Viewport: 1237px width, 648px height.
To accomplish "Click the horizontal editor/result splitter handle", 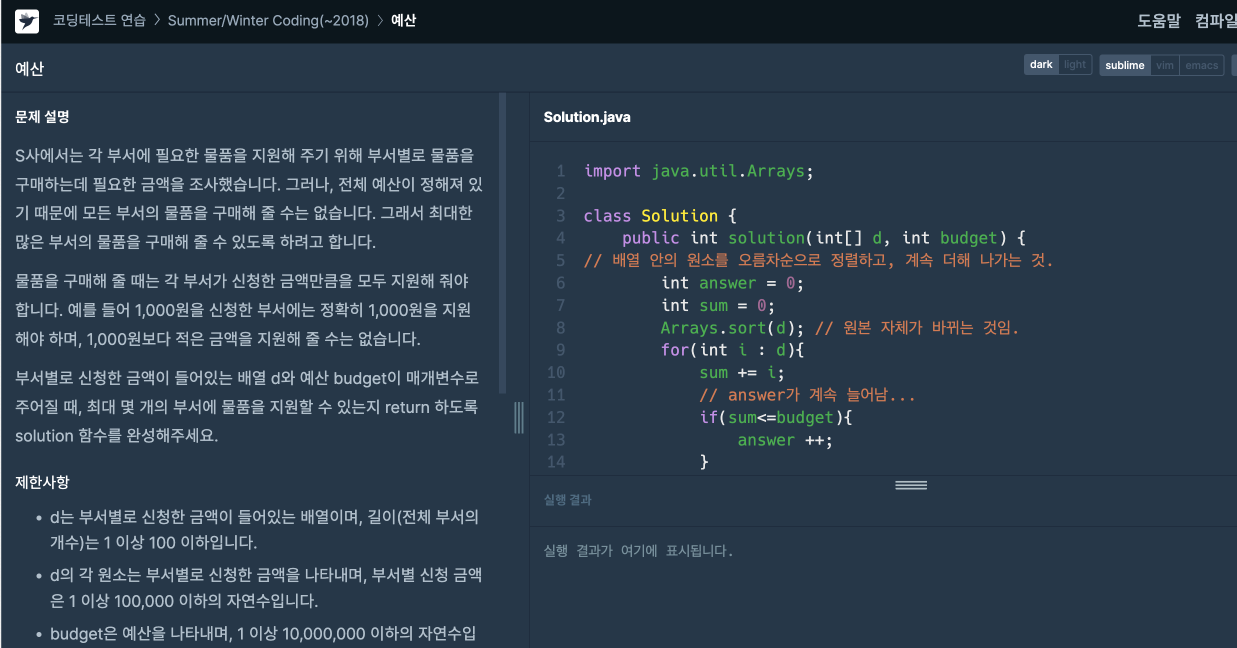I will (x=911, y=485).
